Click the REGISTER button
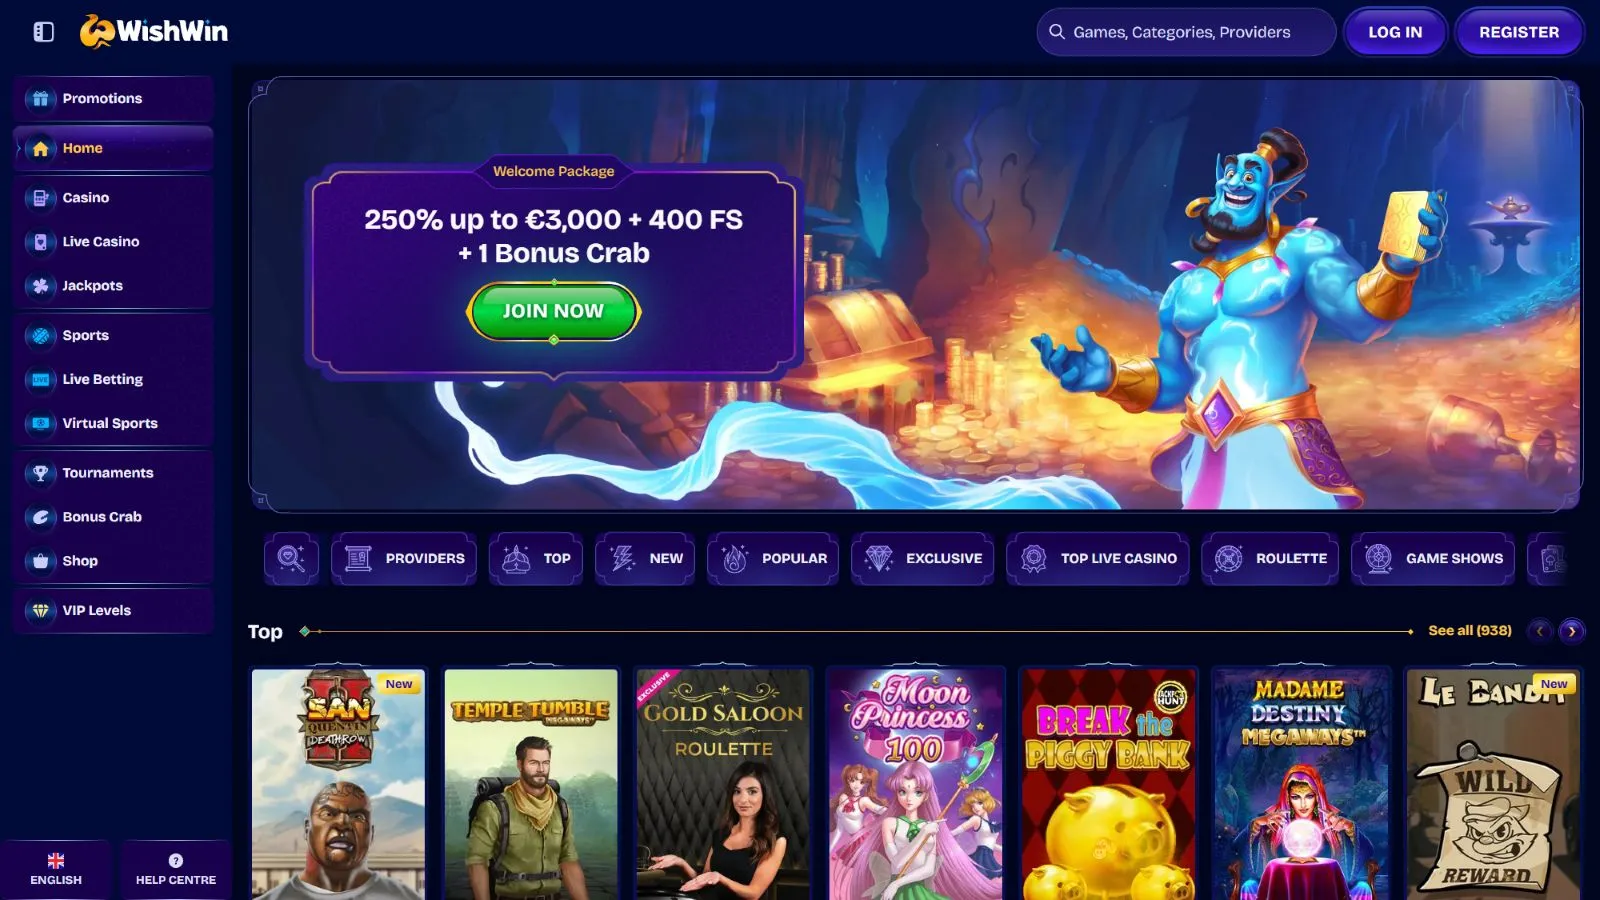The width and height of the screenshot is (1600, 900). point(1519,32)
